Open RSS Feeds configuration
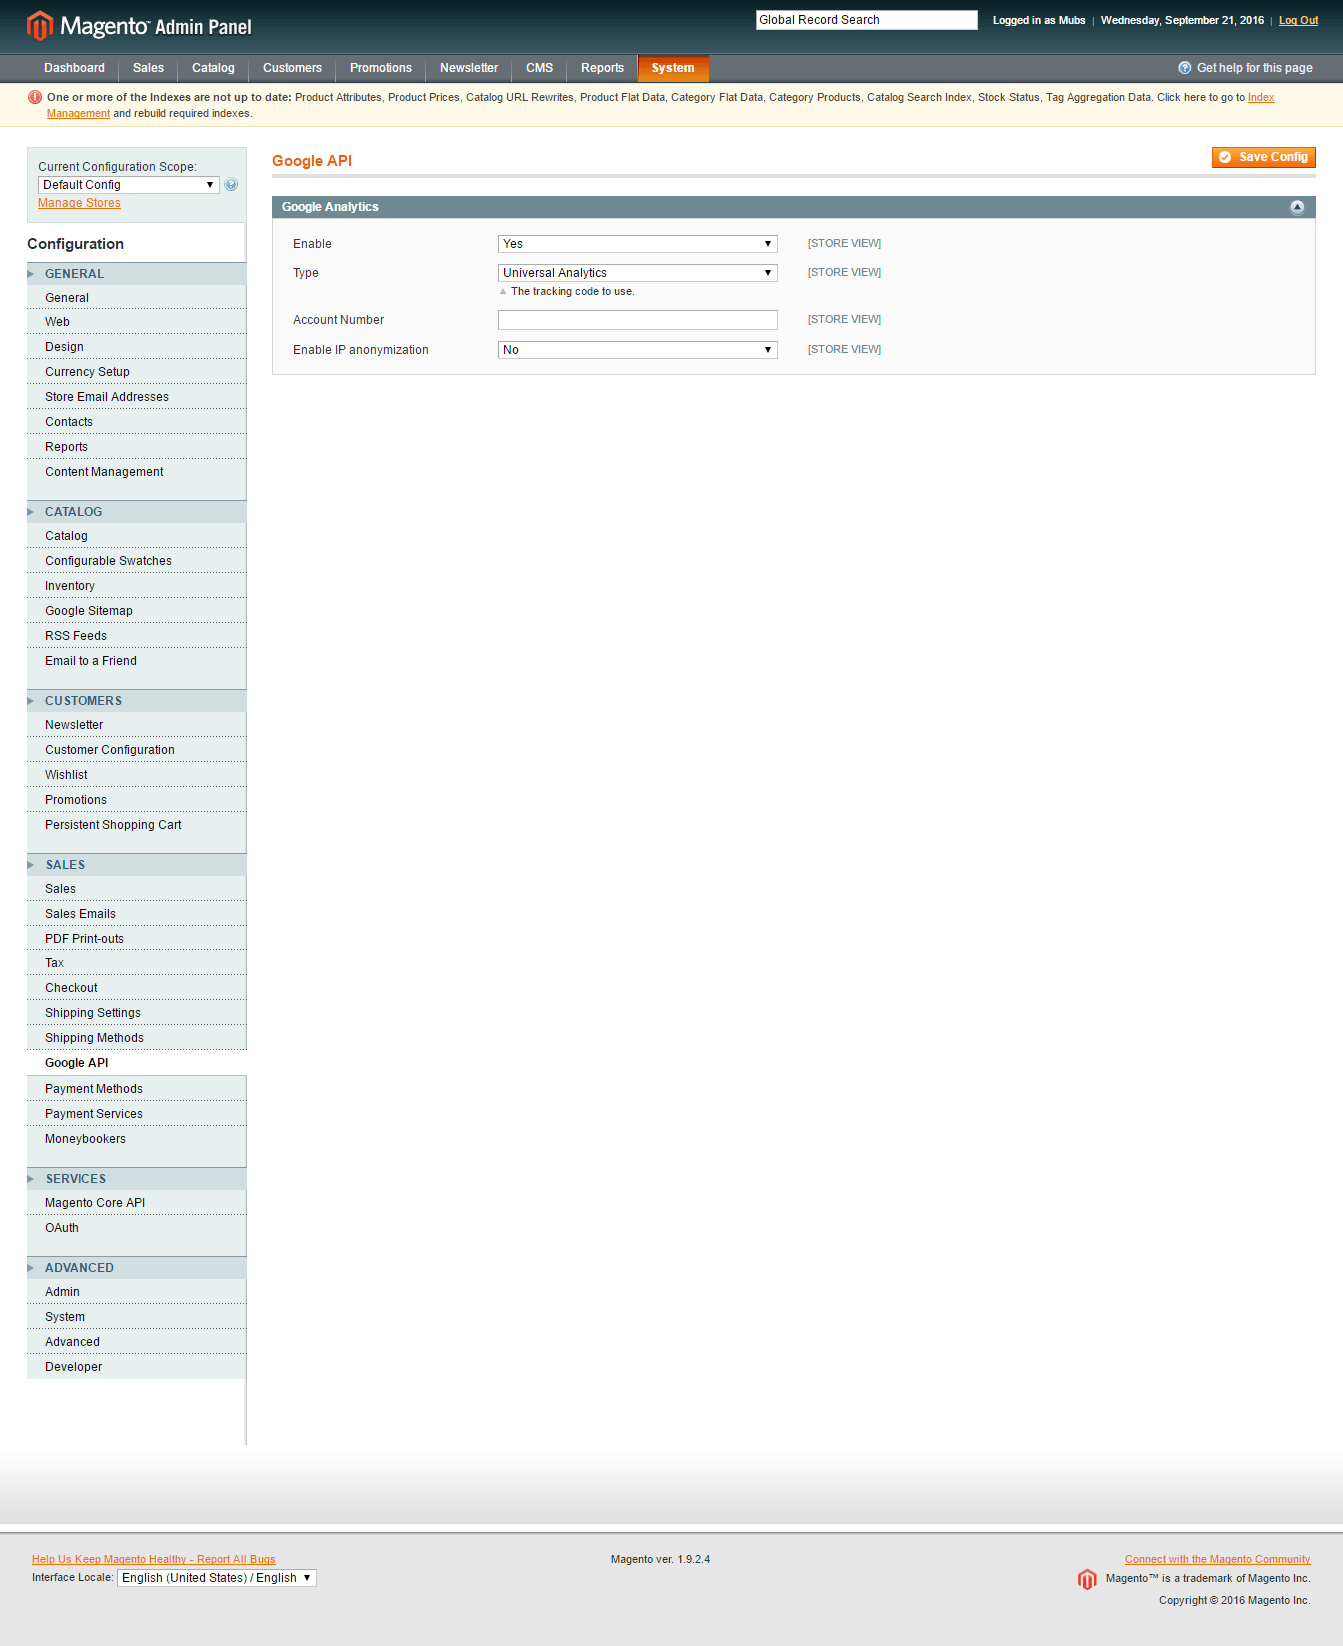Screen dimensions: 1343x1646 tap(136, 636)
